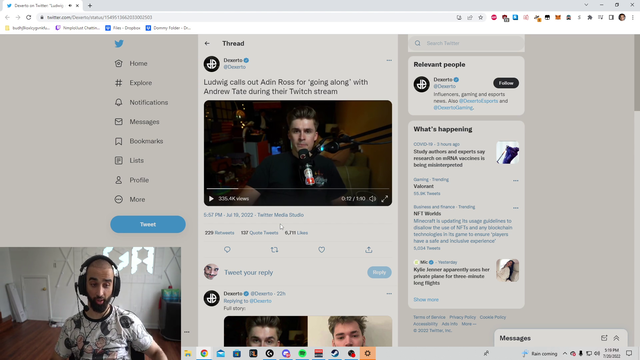Compose new message icon in Messages drawer

tap(604, 338)
